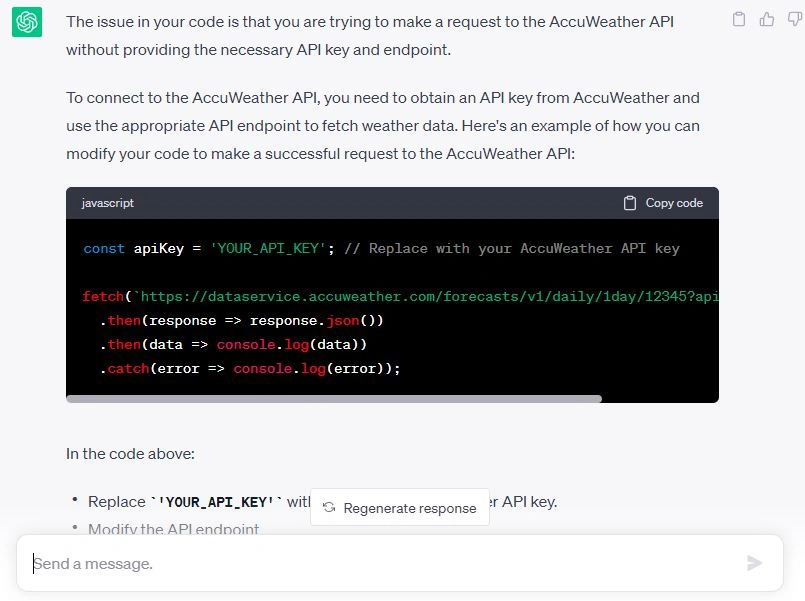Click the clipboard icon beside Copy code
Image resolution: width=805 pixels, height=601 pixels.
coord(630,203)
